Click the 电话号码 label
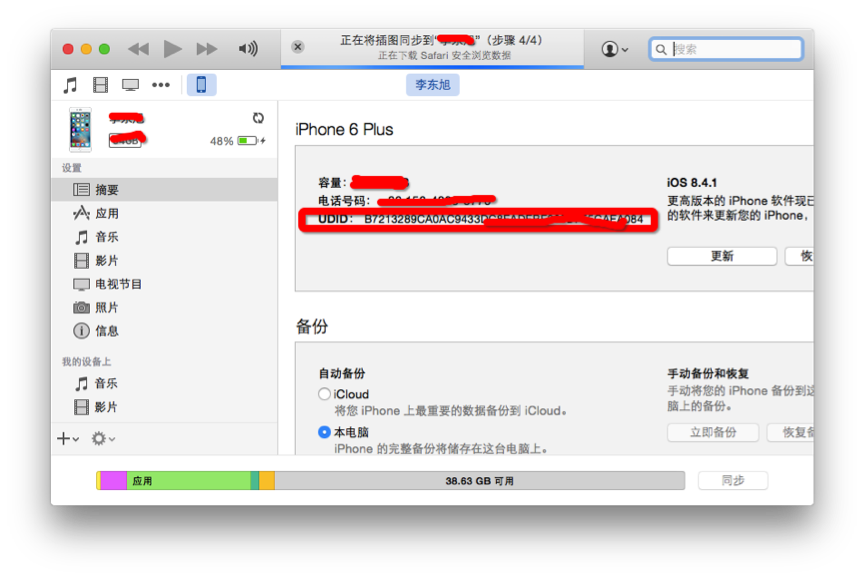Screen dimensions: 865x579 point(344,201)
